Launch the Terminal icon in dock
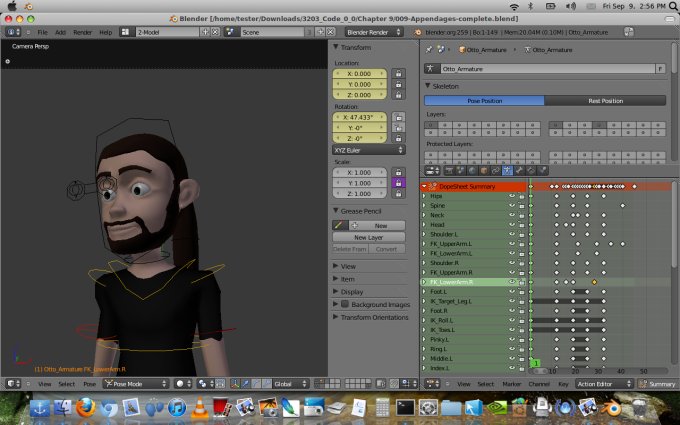Screen dimensions: 680x425 [405, 408]
